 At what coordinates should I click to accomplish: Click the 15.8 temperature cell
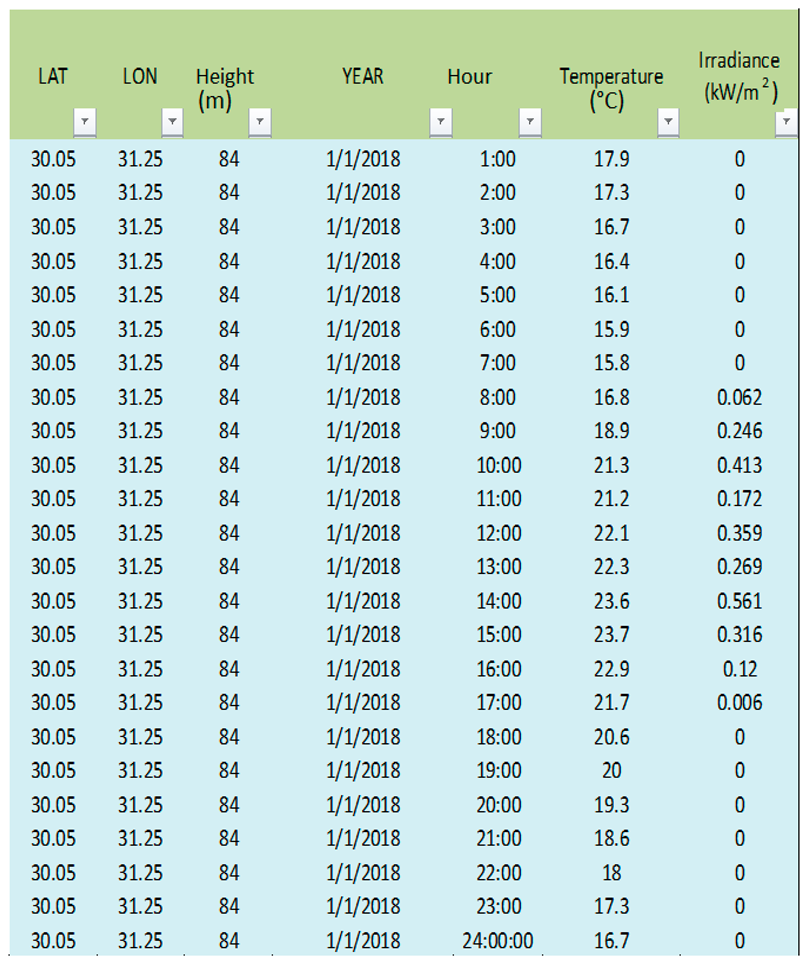611,363
